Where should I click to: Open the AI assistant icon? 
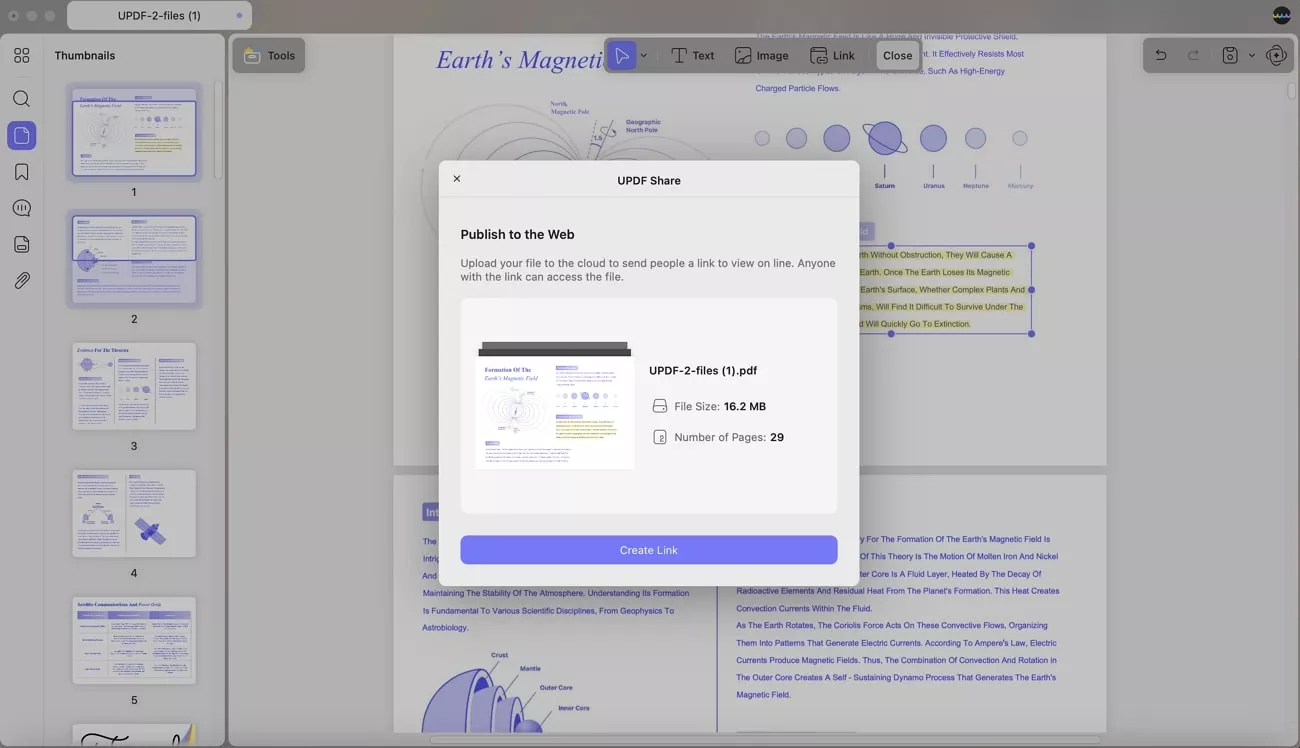click(1277, 55)
